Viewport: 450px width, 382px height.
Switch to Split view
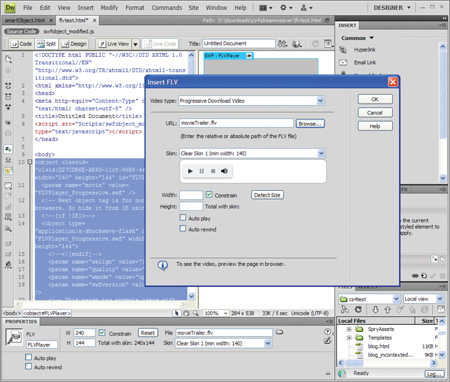[47, 44]
